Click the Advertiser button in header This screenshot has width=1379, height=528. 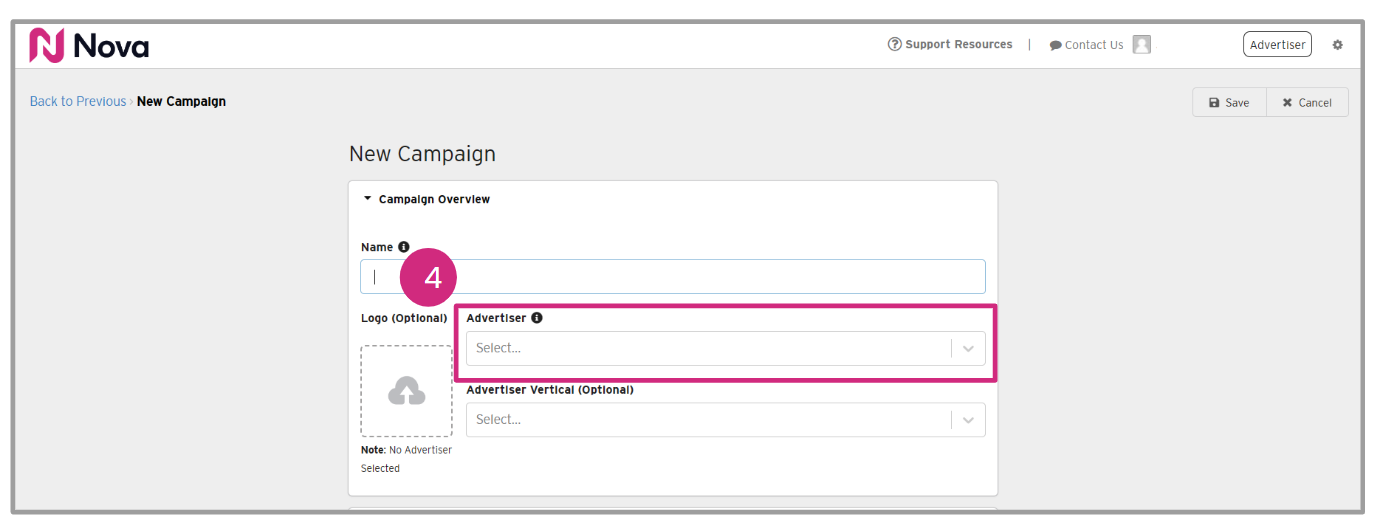(1277, 45)
